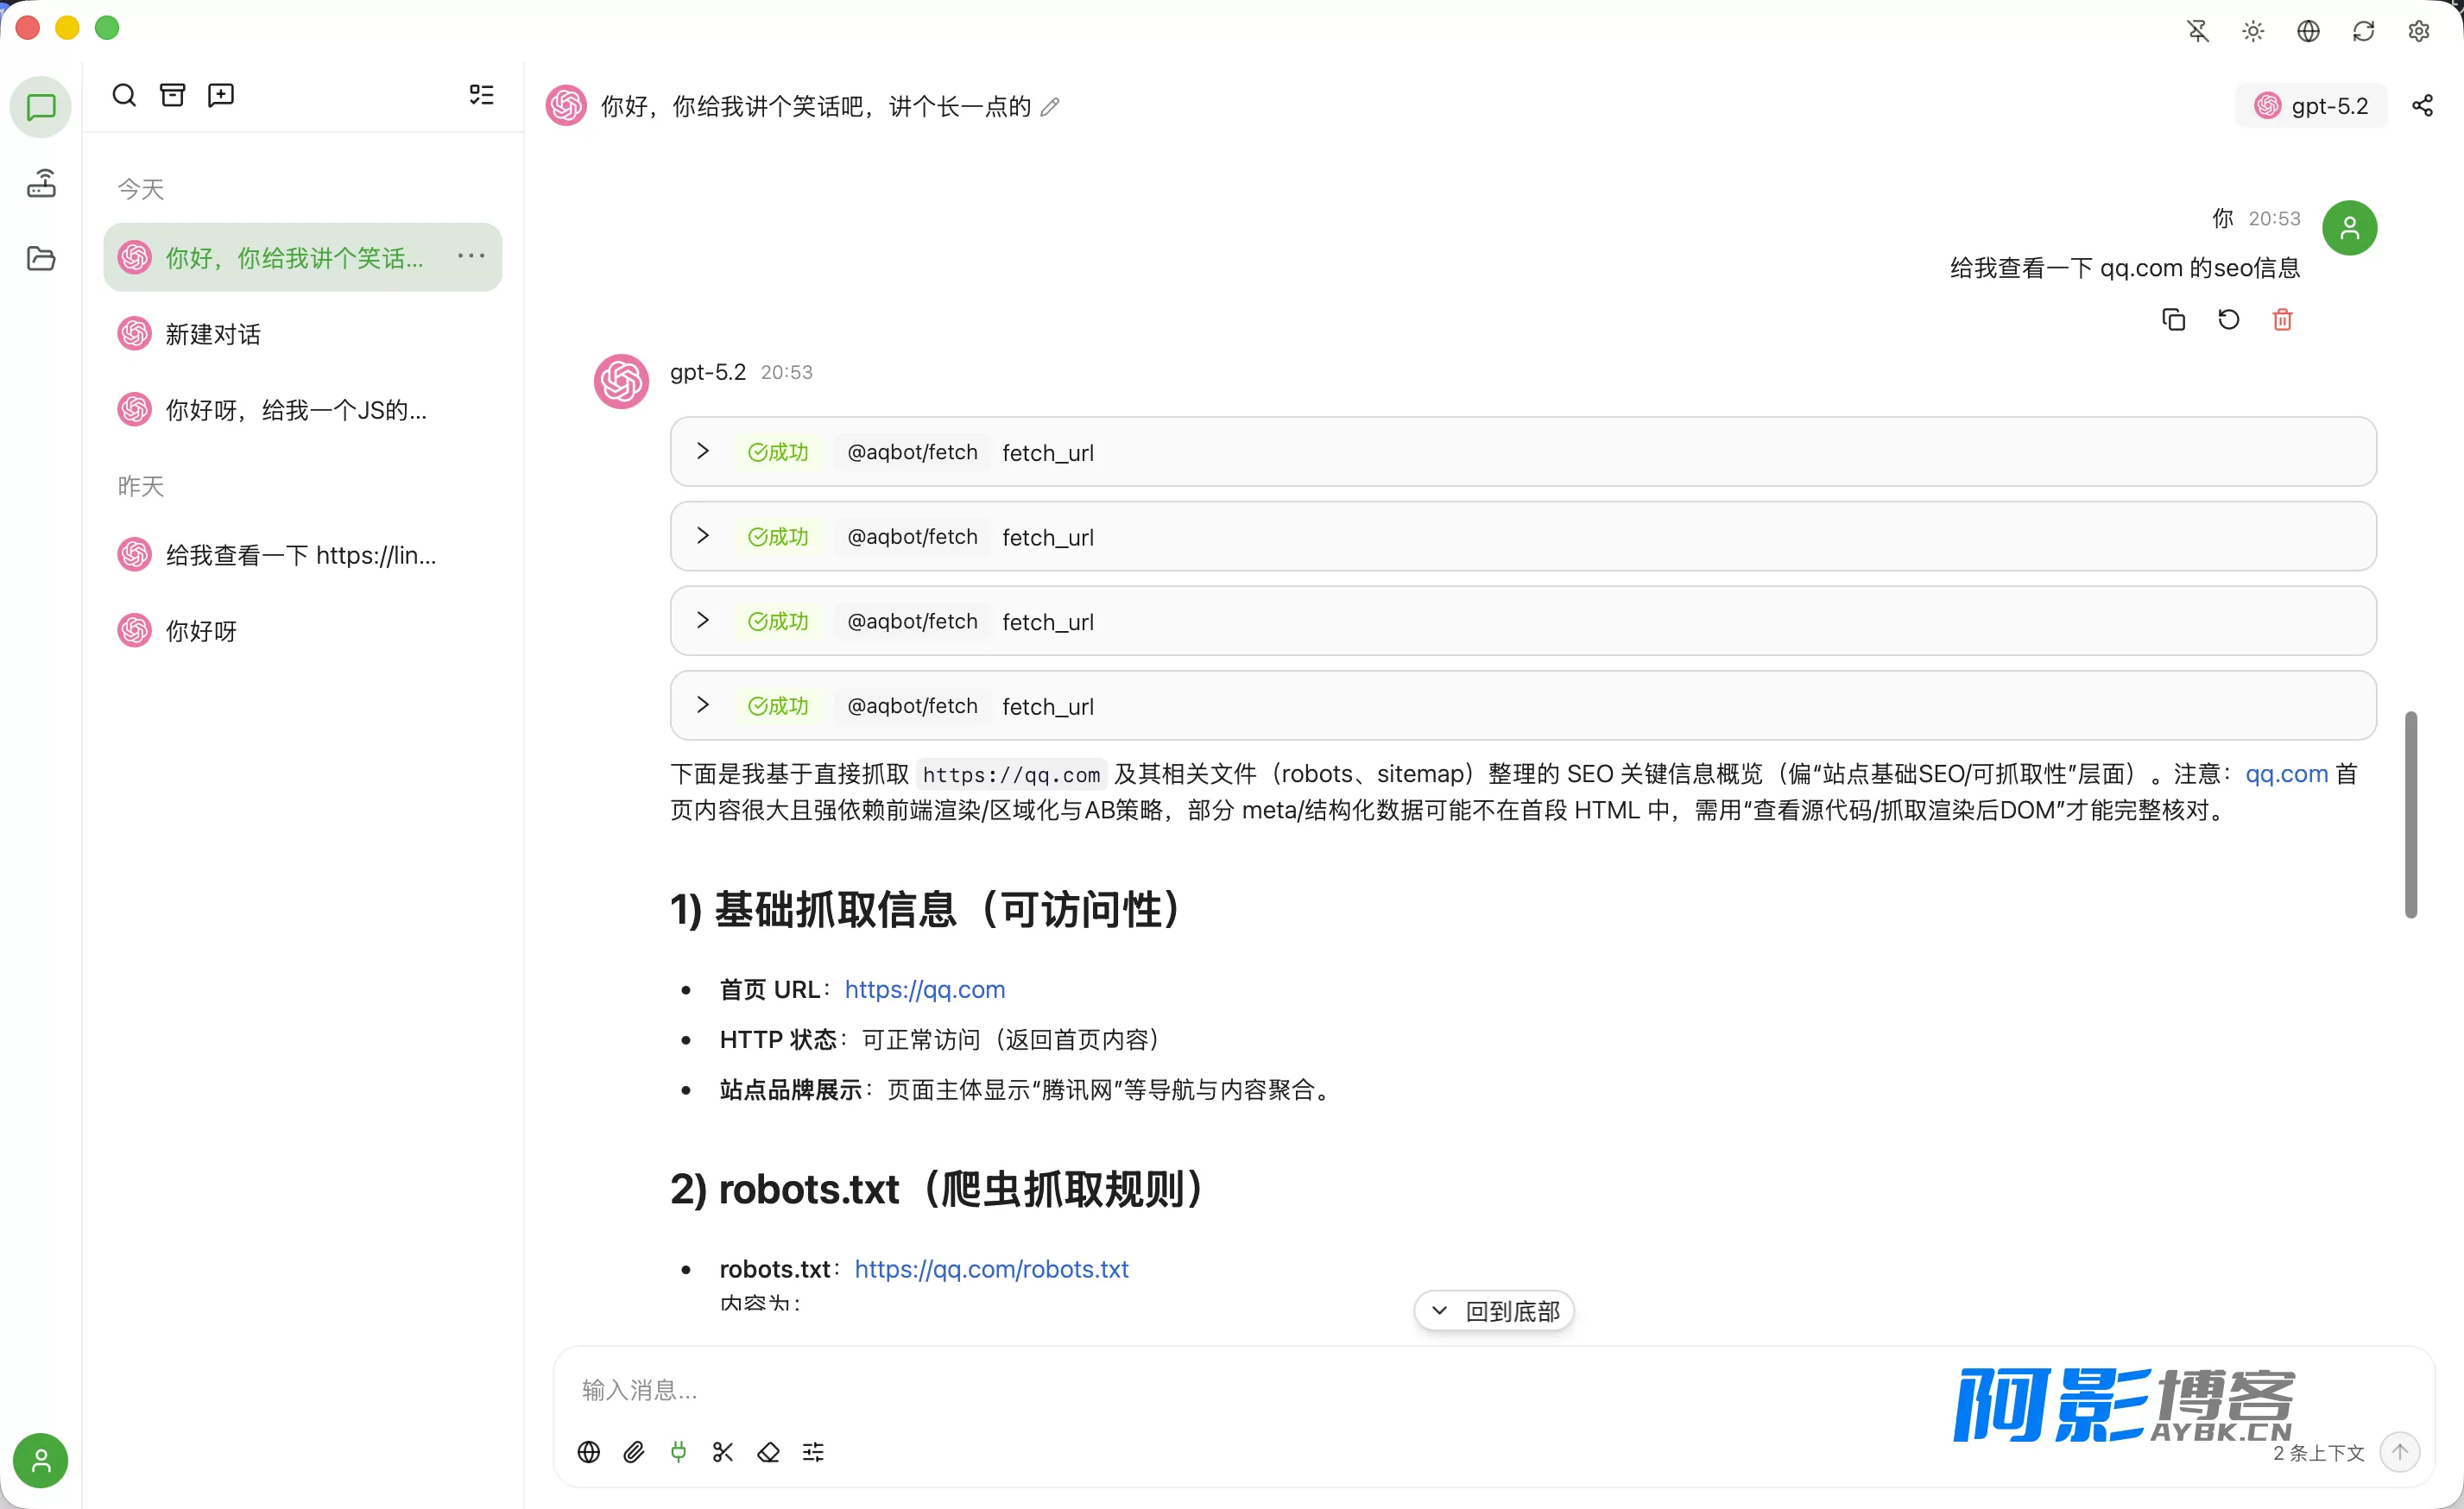Image resolution: width=2464 pixels, height=1509 pixels.
Task: Open the 新建对话 conversation
Action: click(x=303, y=334)
